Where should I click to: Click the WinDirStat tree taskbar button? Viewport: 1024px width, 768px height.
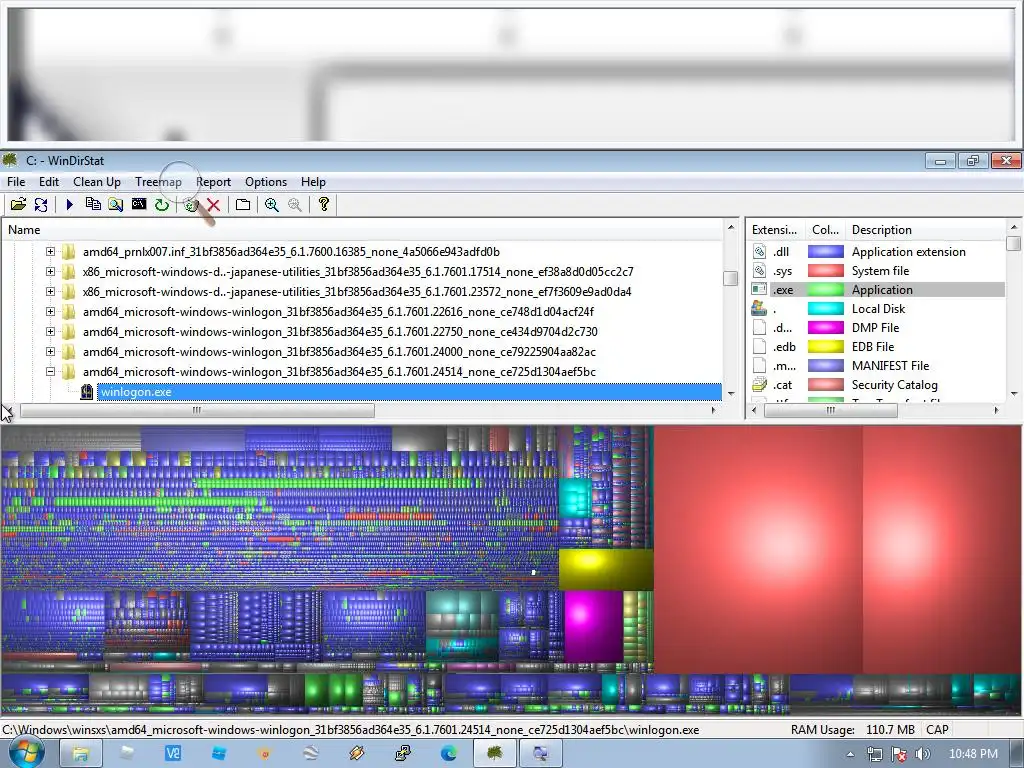(x=494, y=754)
